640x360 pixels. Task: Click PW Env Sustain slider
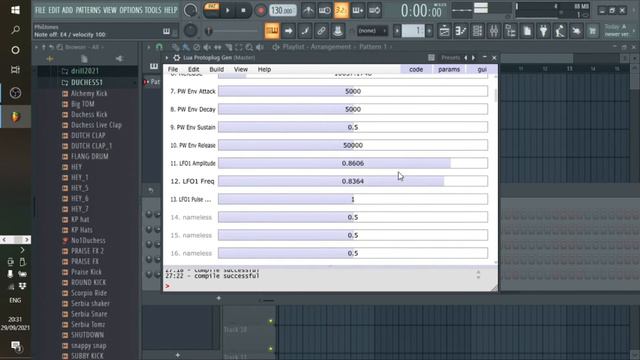(x=353, y=127)
